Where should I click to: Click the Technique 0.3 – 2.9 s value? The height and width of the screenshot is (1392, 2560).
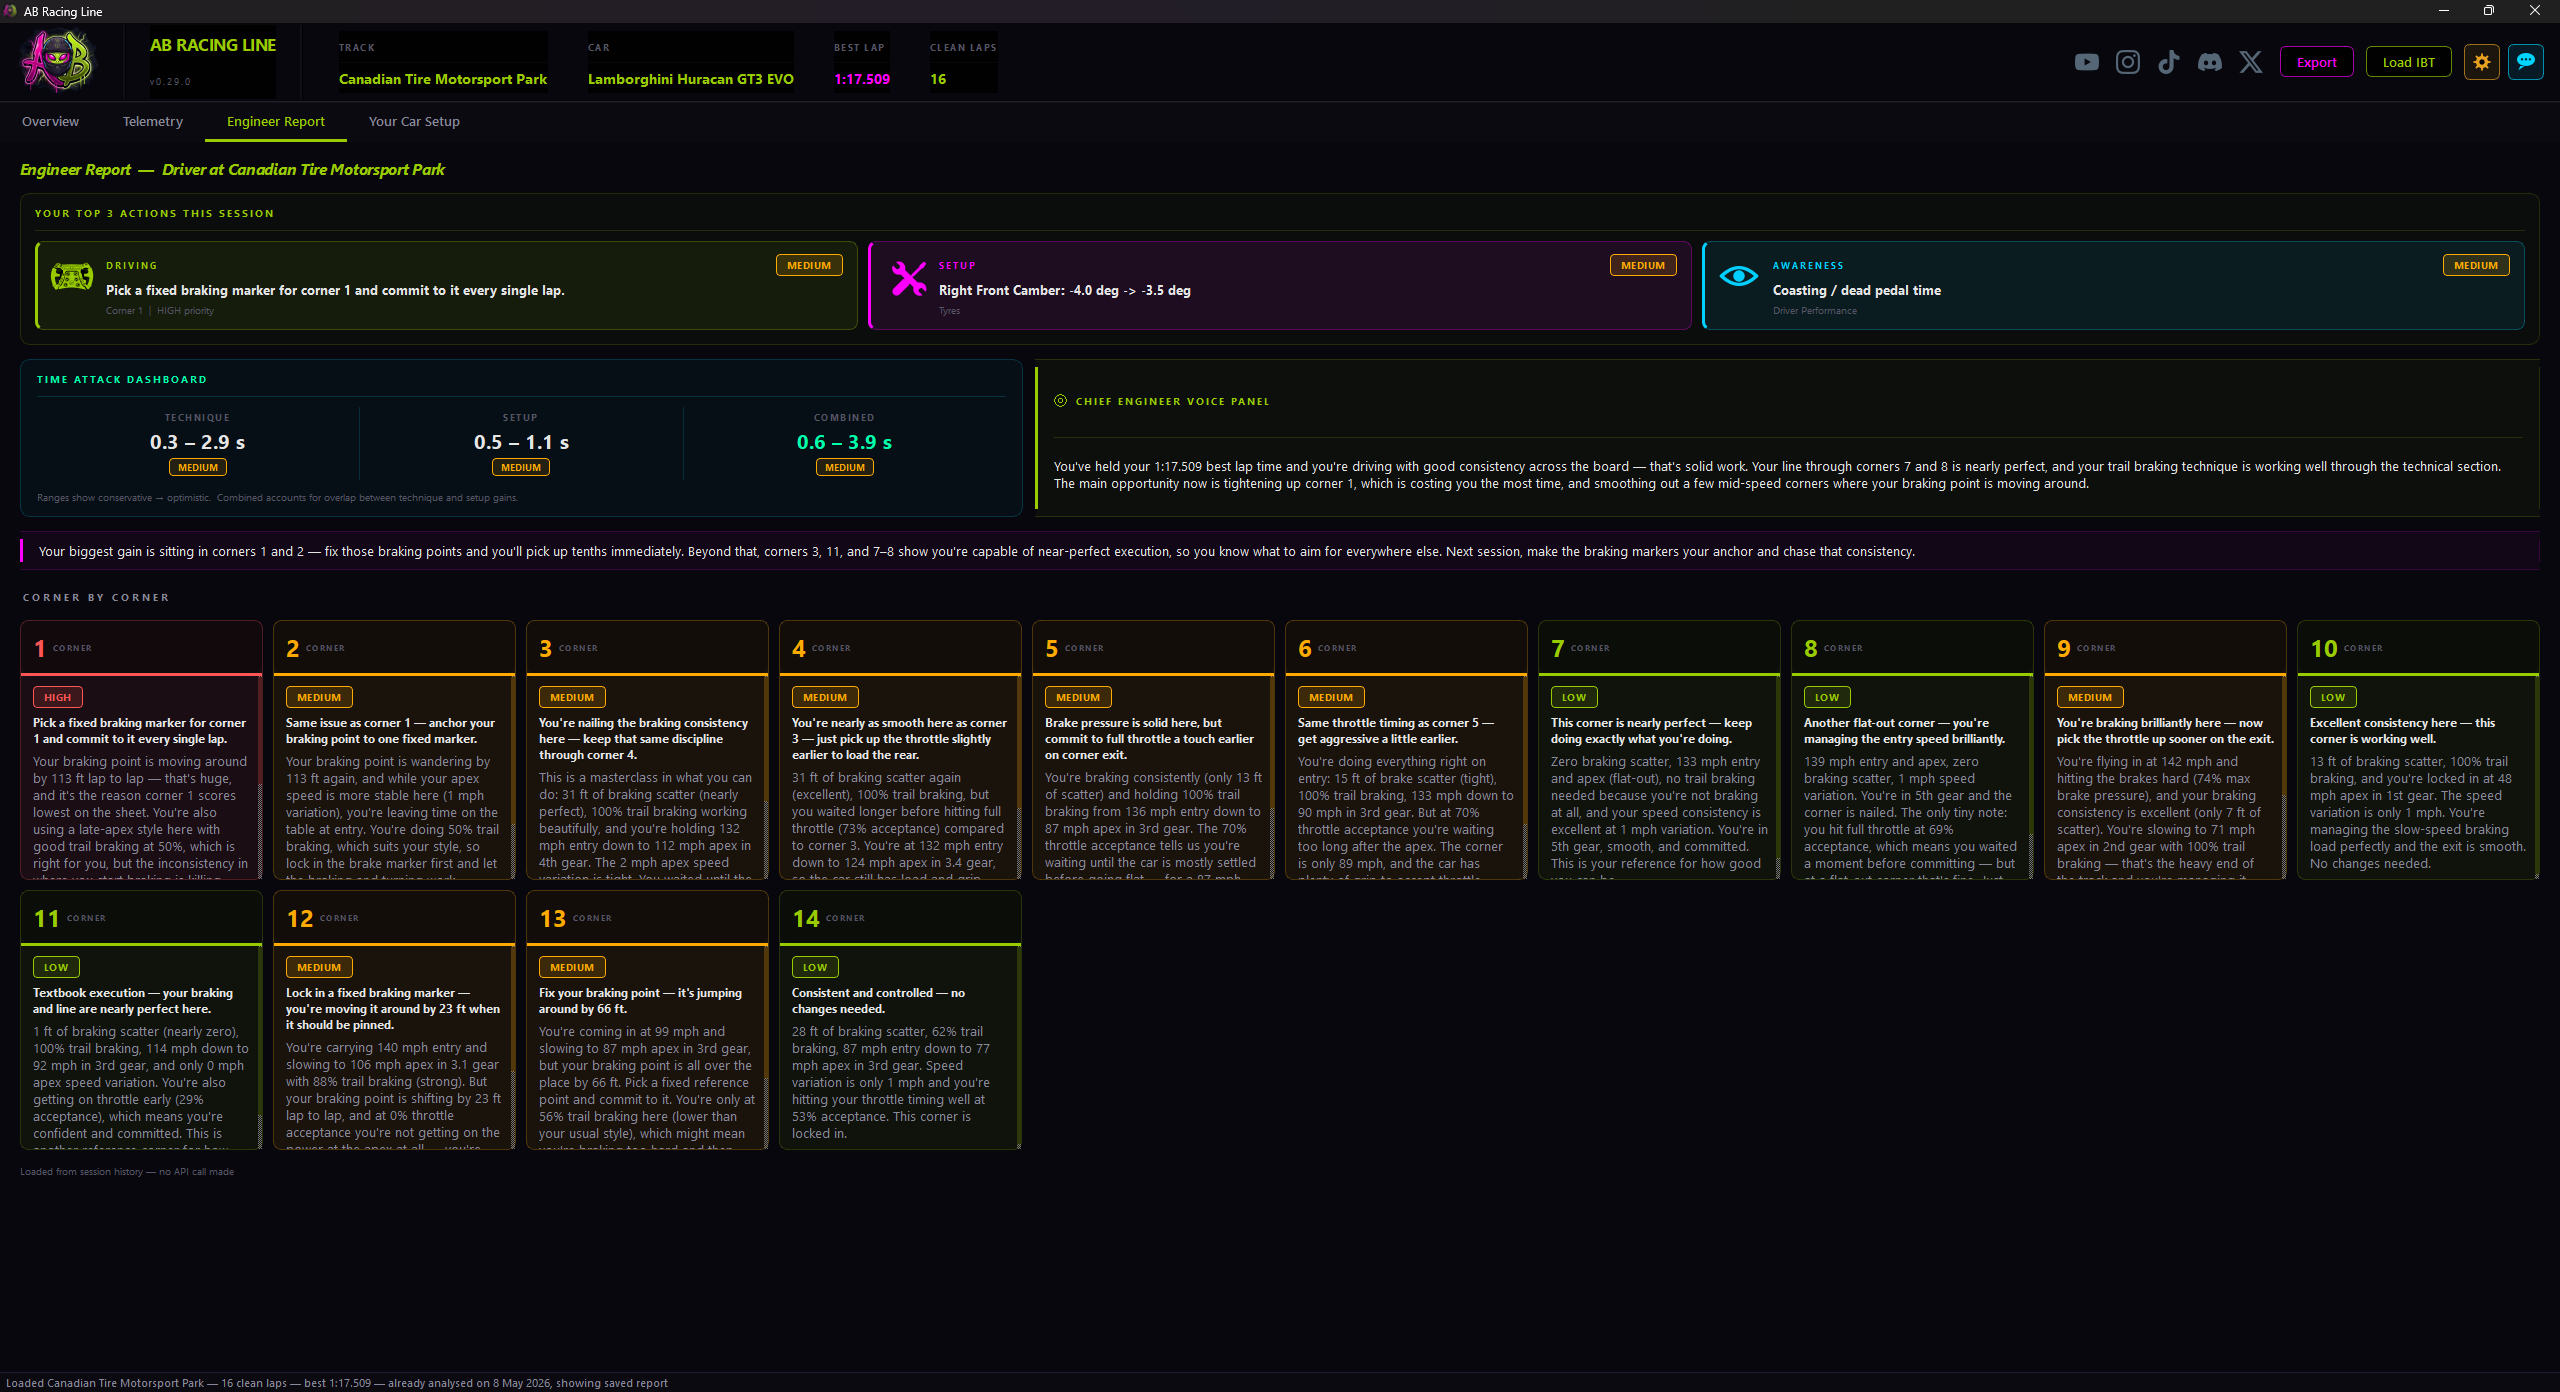point(198,442)
